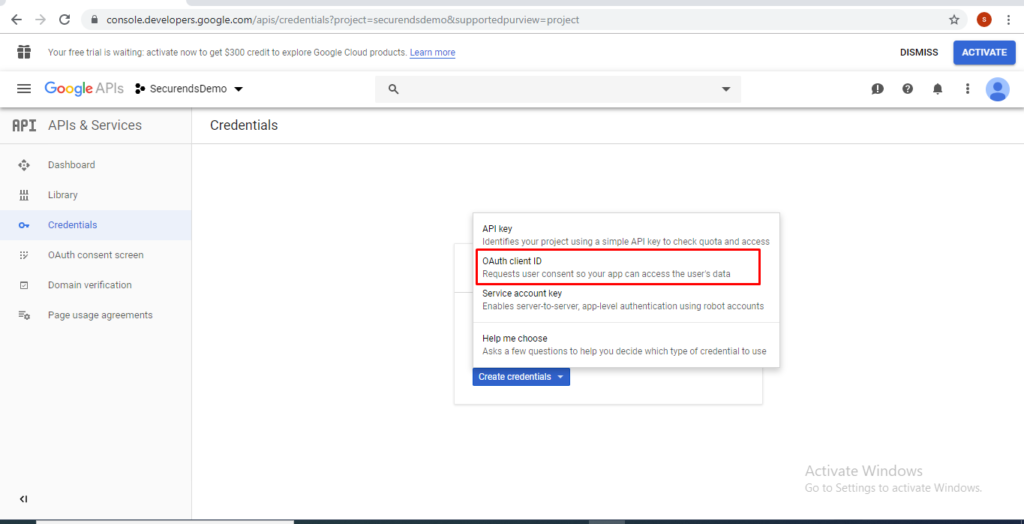The image size is (1024, 524).
Task: Follow the Learn more link
Action: coord(432,52)
